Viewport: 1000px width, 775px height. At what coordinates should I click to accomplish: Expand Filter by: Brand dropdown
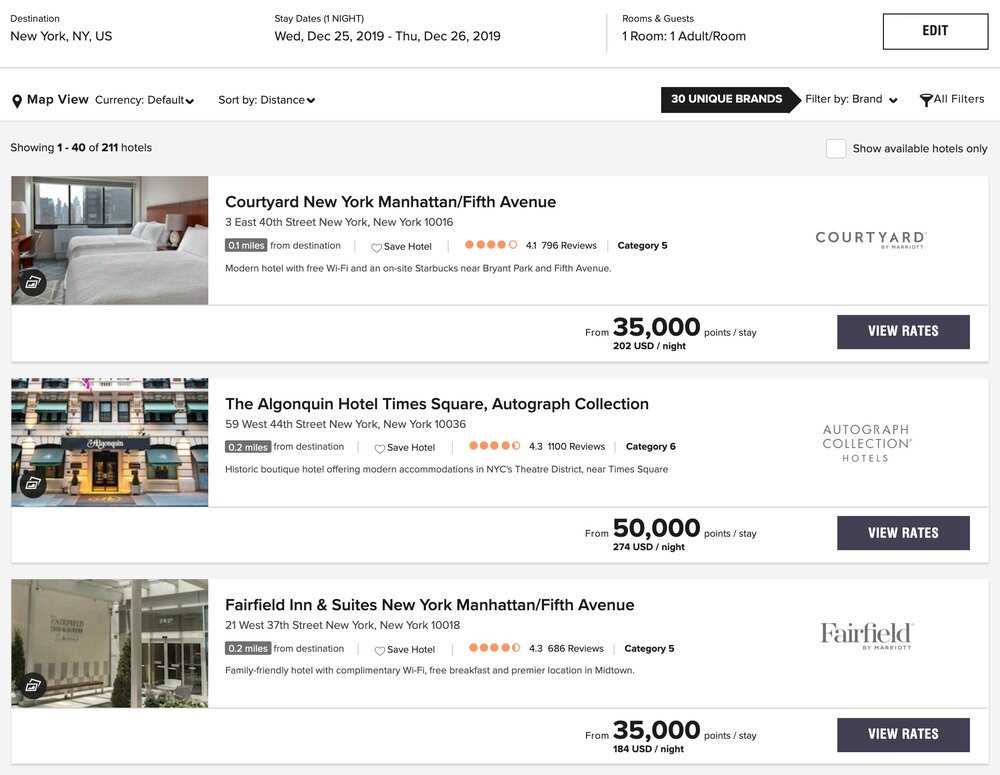point(851,99)
